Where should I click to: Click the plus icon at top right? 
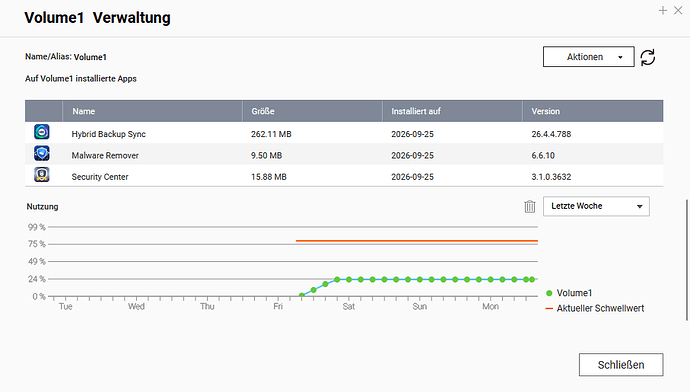663,10
